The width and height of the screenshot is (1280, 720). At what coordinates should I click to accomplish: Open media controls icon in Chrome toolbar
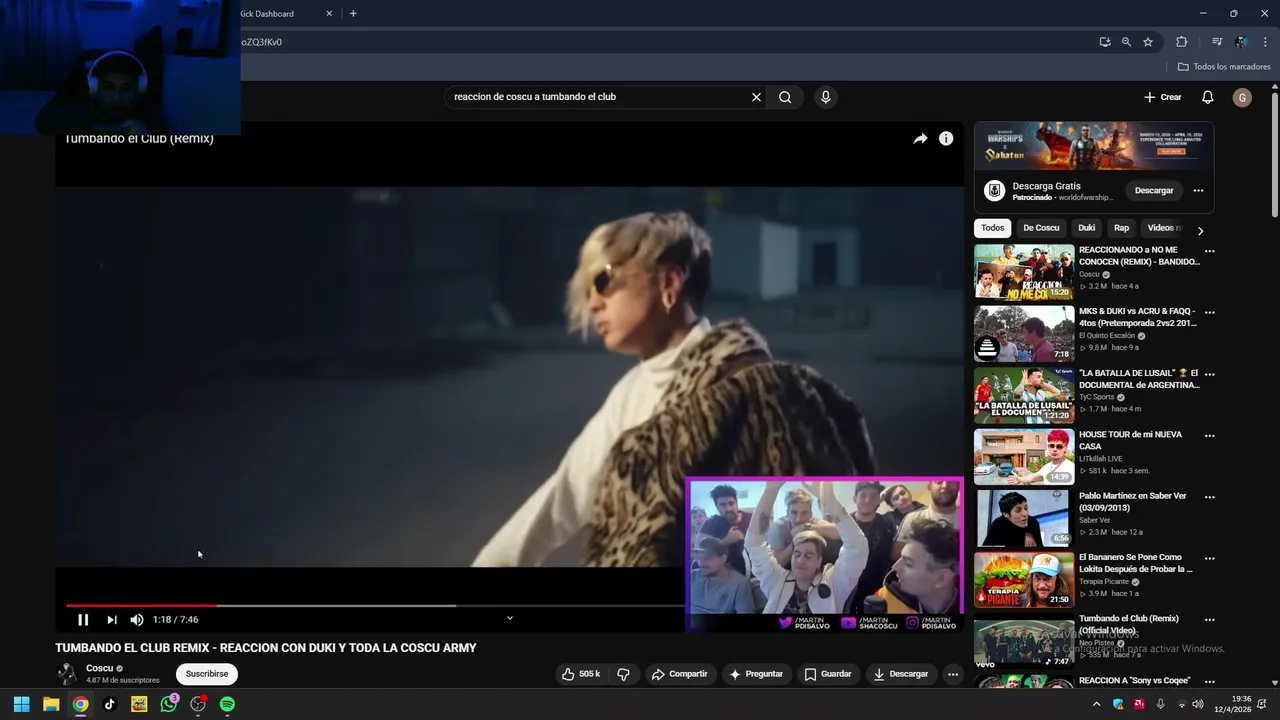pyautogui.click(x=1216, y=42)
